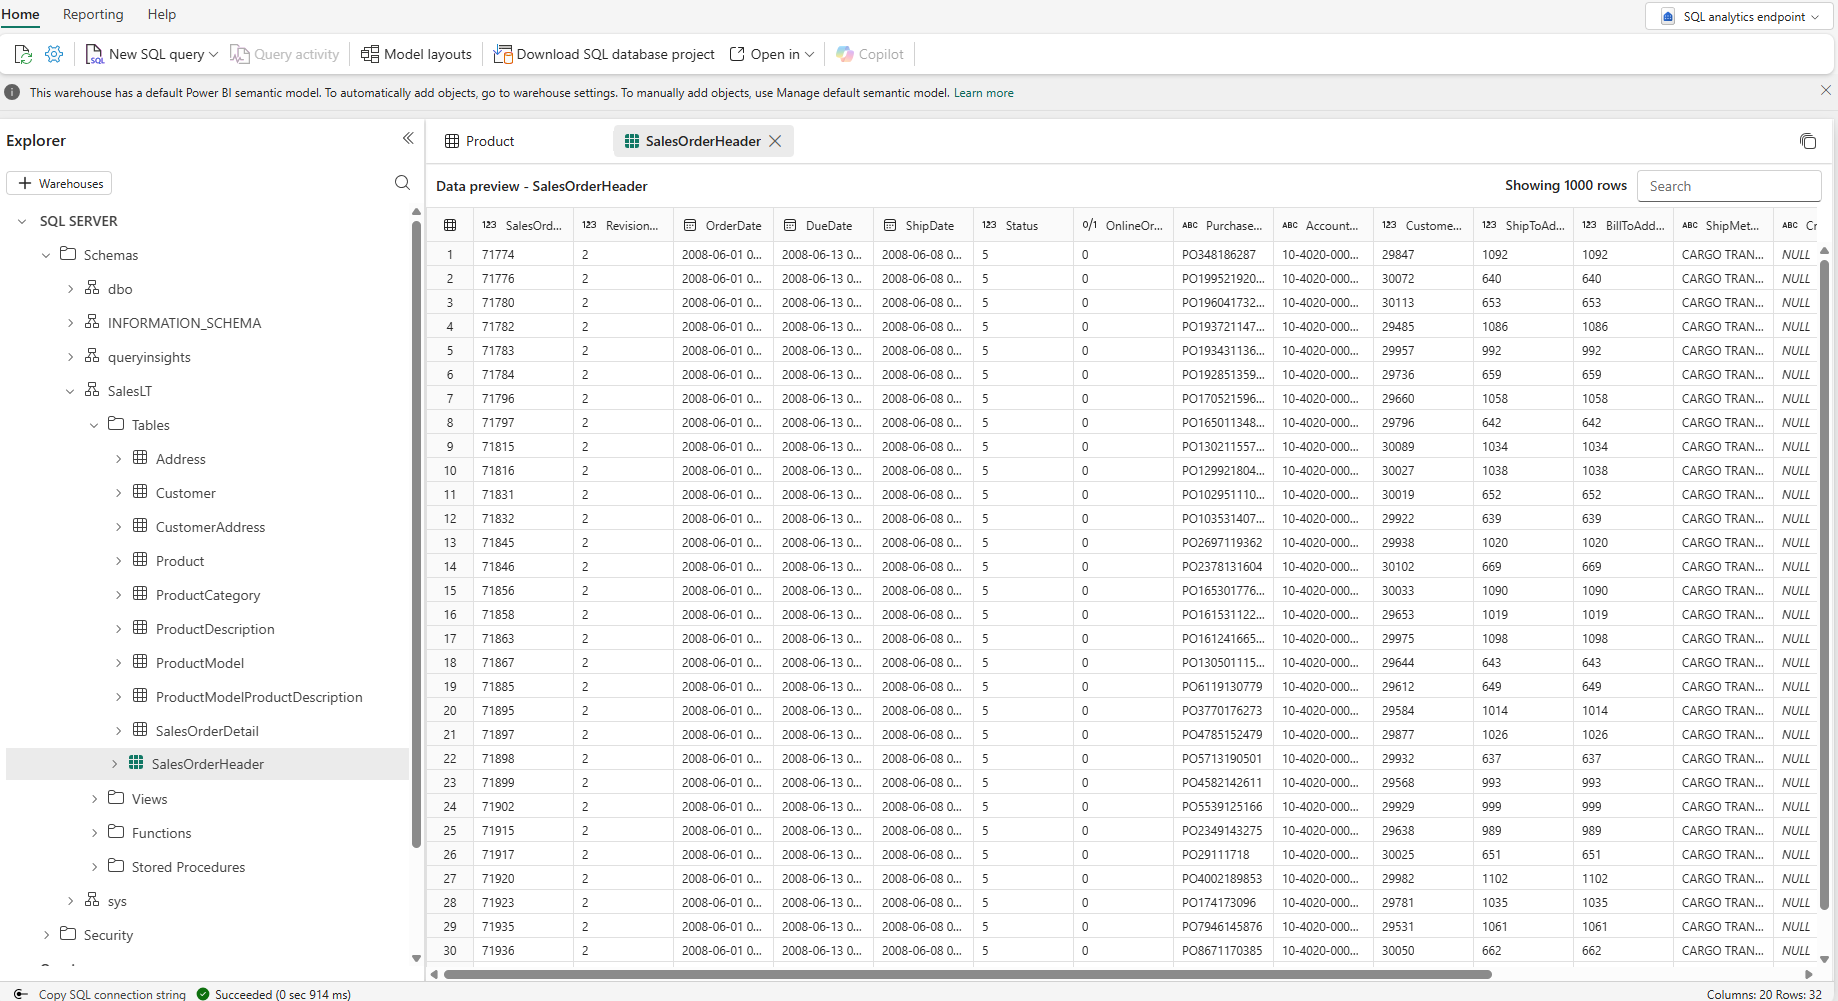This screenshot has height=1001, width=1838.
Task: Click the 0/1 boolean icon of OnlineOrder column
Action: click(1090, 225)
